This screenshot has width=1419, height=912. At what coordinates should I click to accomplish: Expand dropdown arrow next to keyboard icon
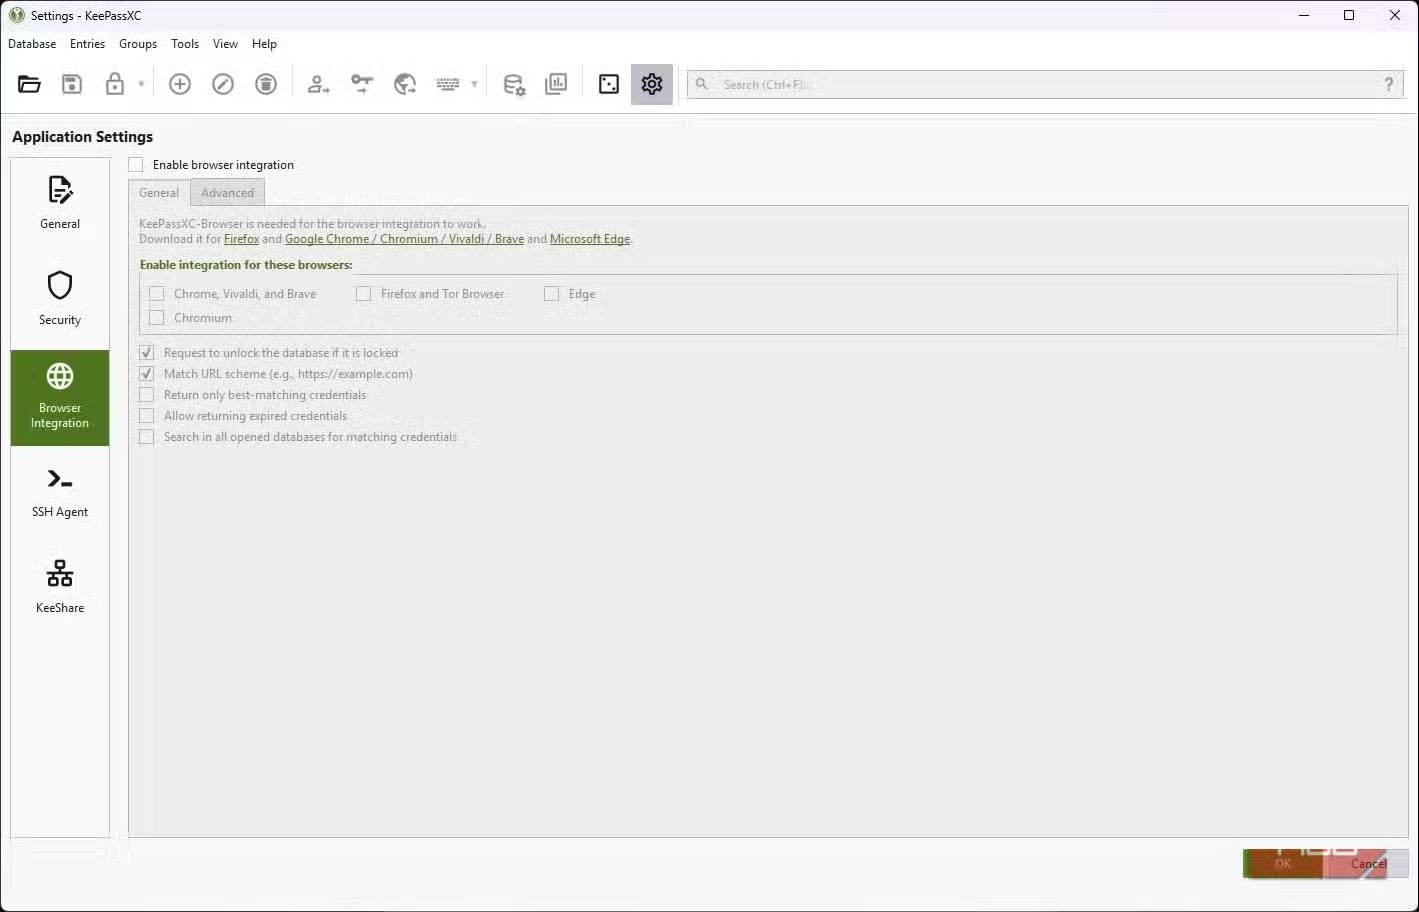click(474, 85)
